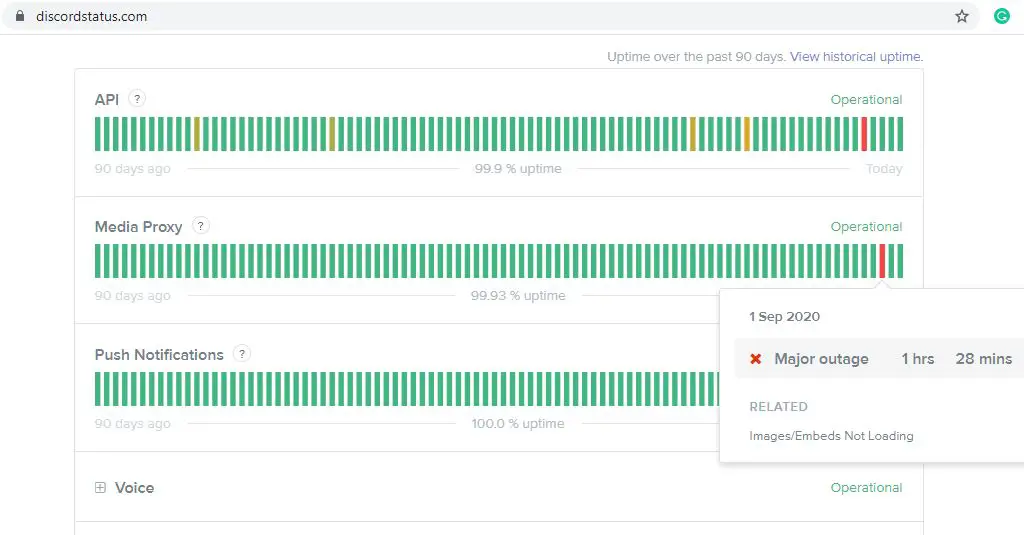Click the lock icon for site information
Viewport: 1024px width, 535px height.
tap(20, 16)
